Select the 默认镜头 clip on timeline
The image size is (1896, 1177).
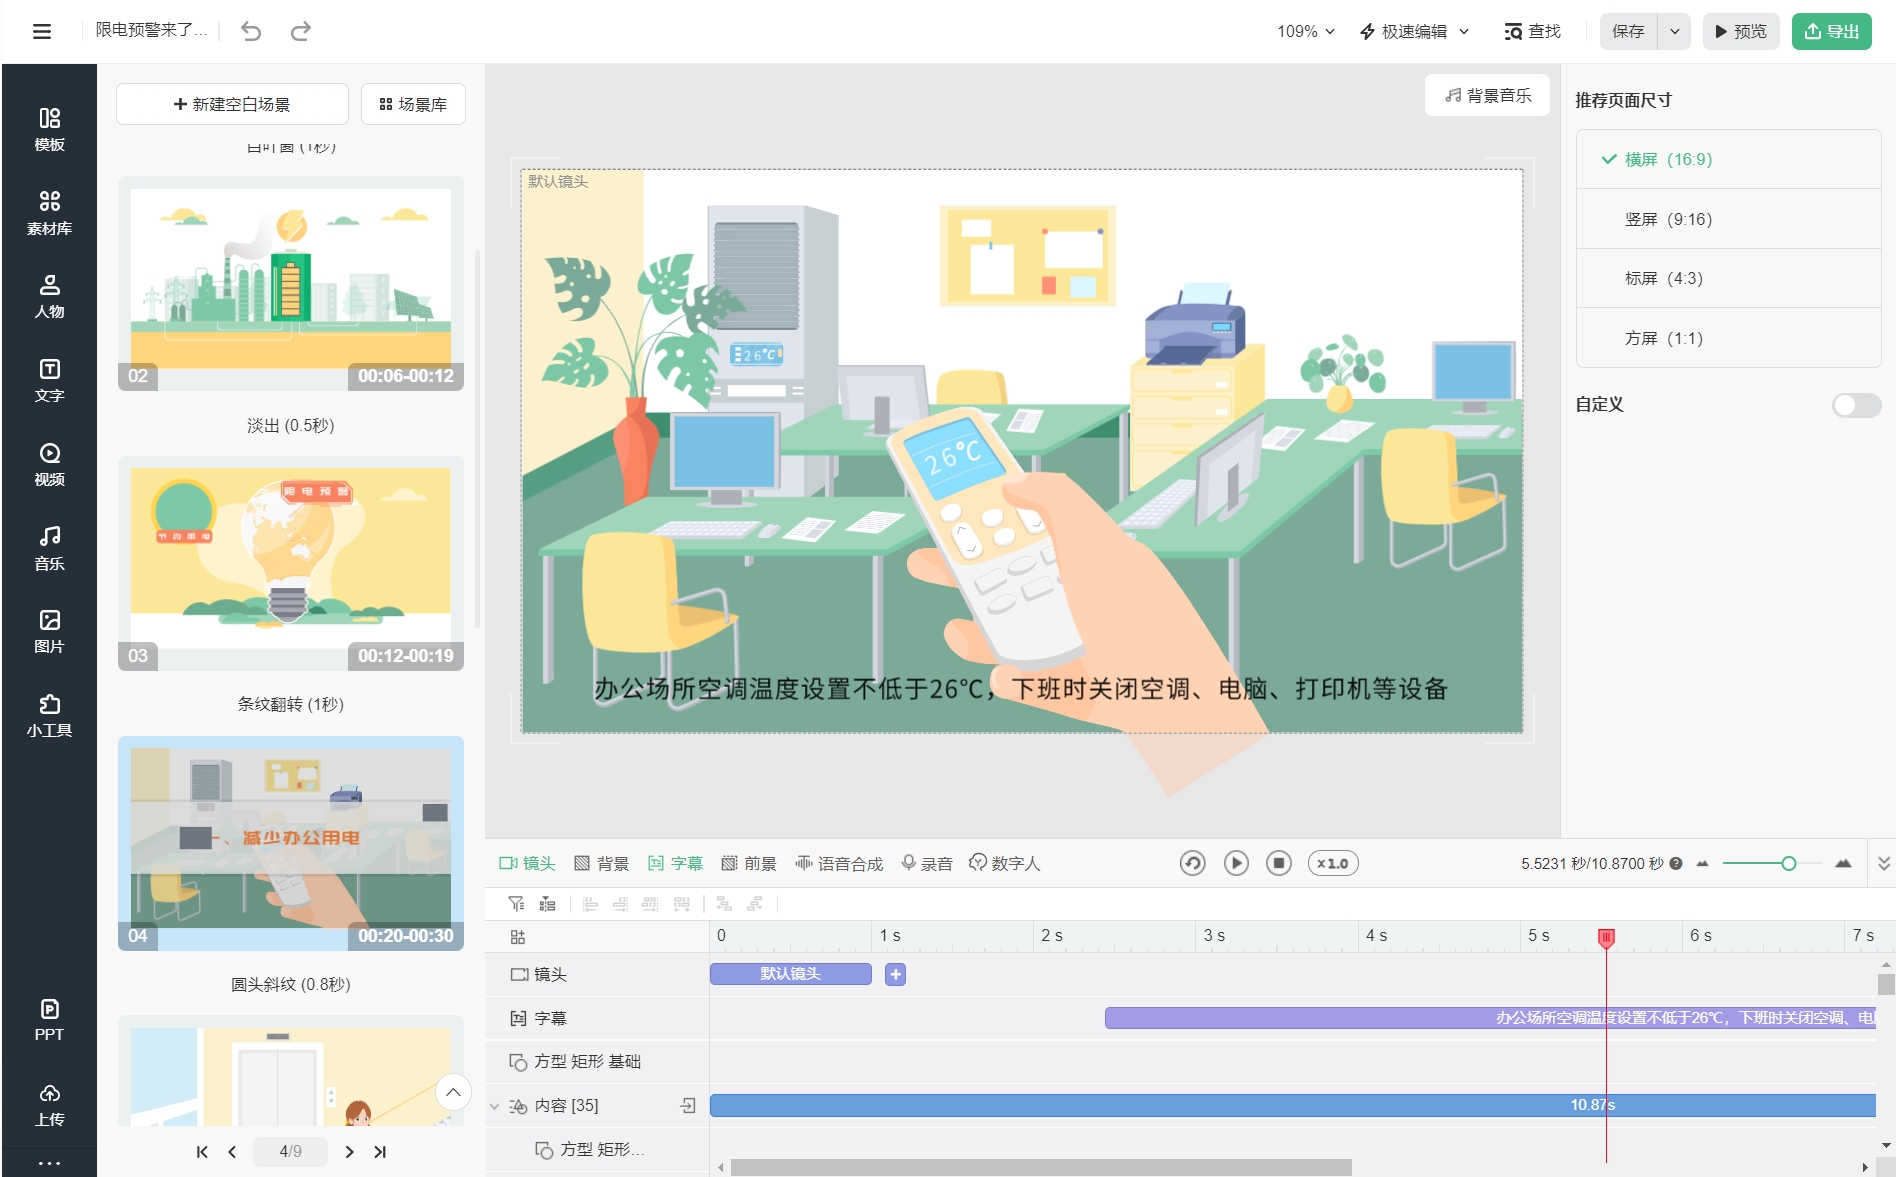[x=790, y=974]
